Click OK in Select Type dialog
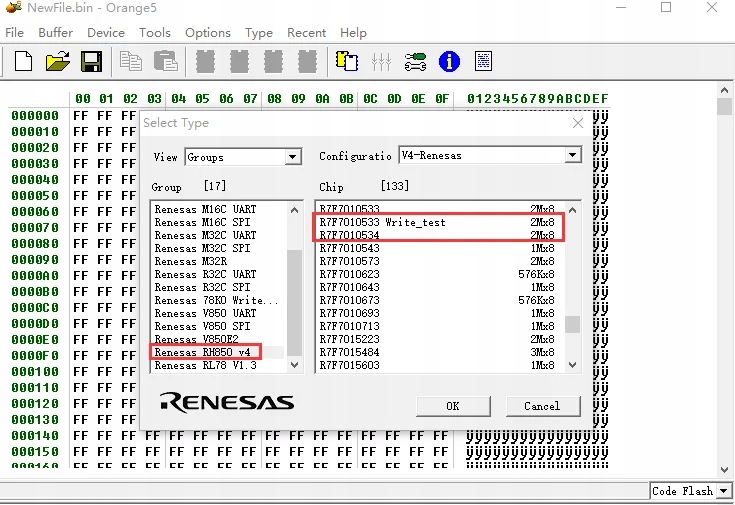 click(x=453, y=406)
